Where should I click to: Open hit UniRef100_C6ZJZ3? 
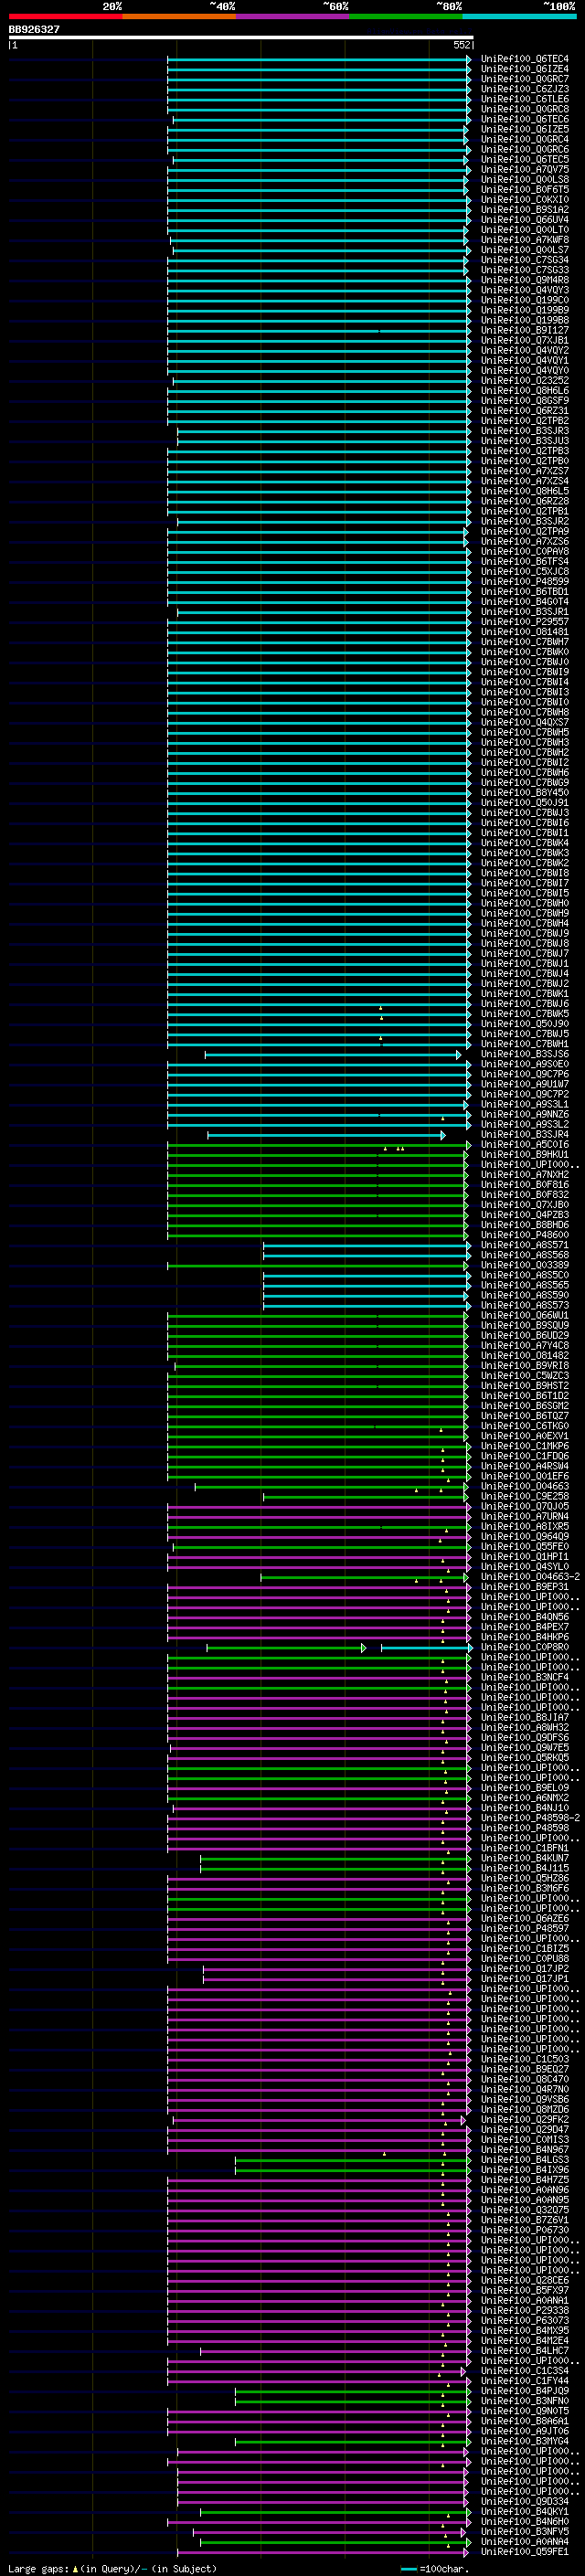[x=525, y=89]
